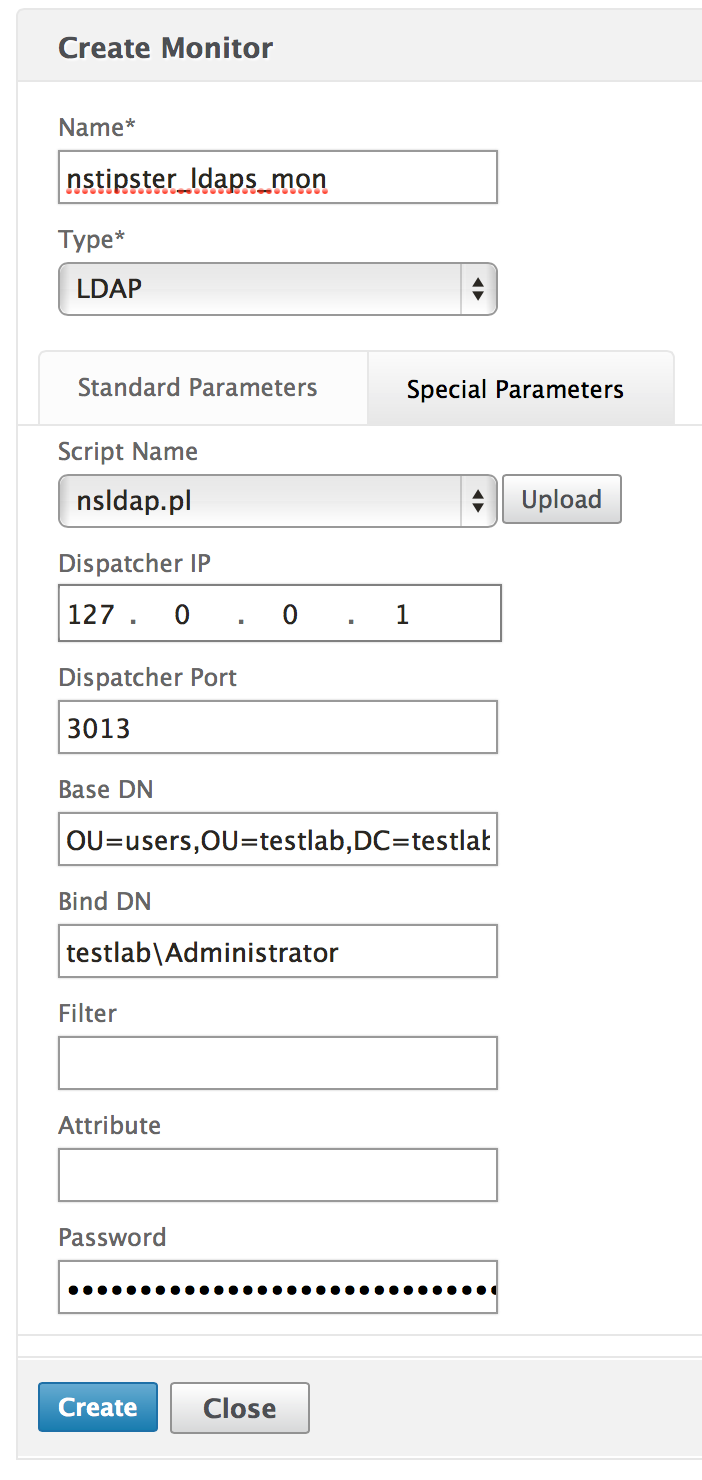Select the Special Parameters tab

click(x=515, y=389)
